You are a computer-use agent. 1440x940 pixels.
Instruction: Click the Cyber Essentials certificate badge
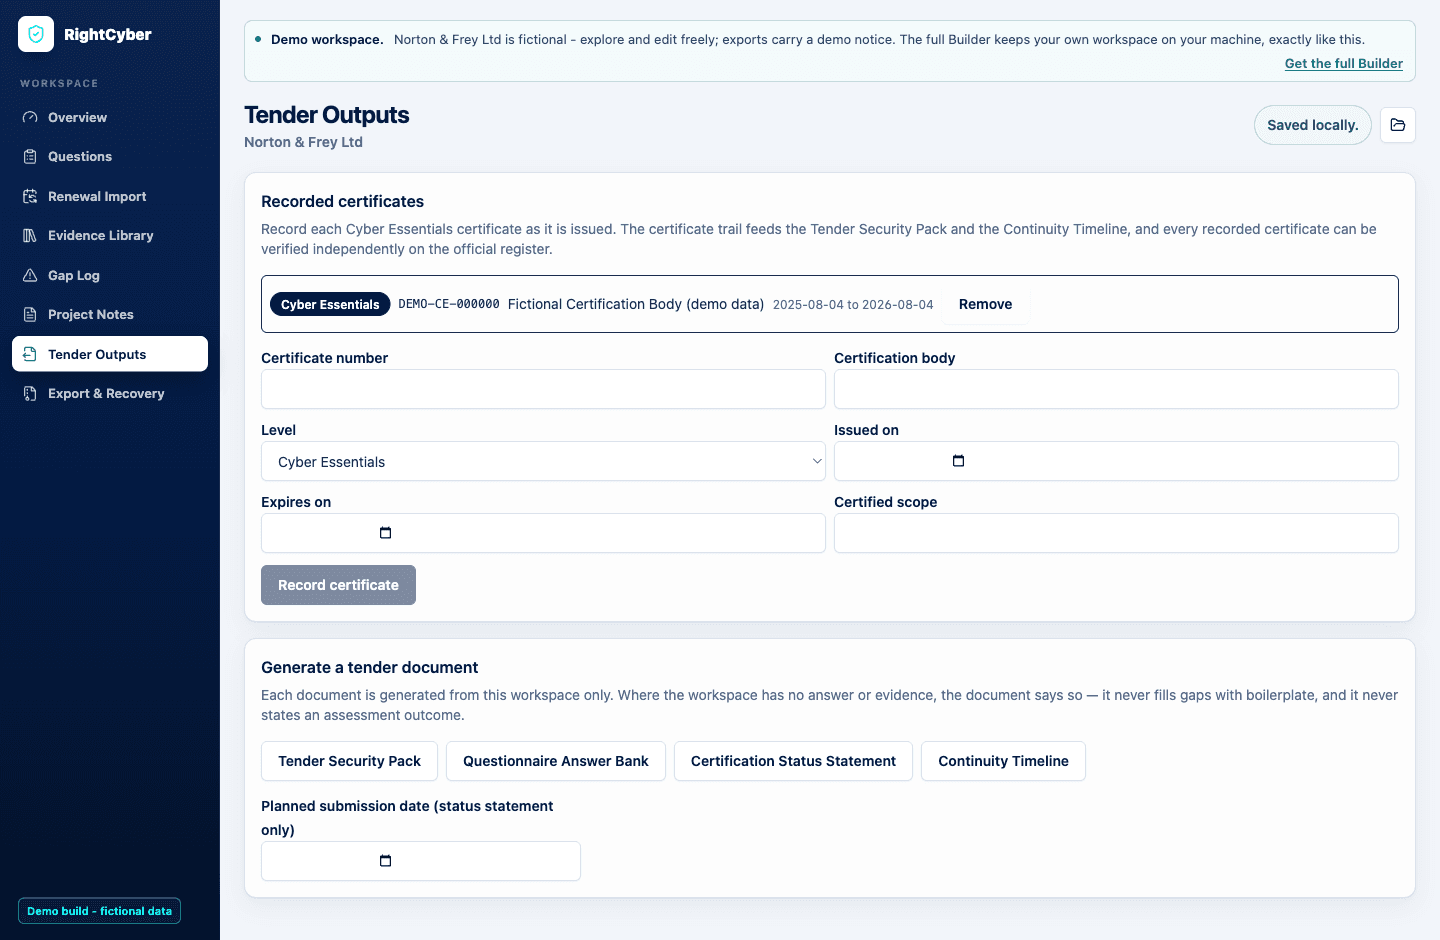click(330, 304)
